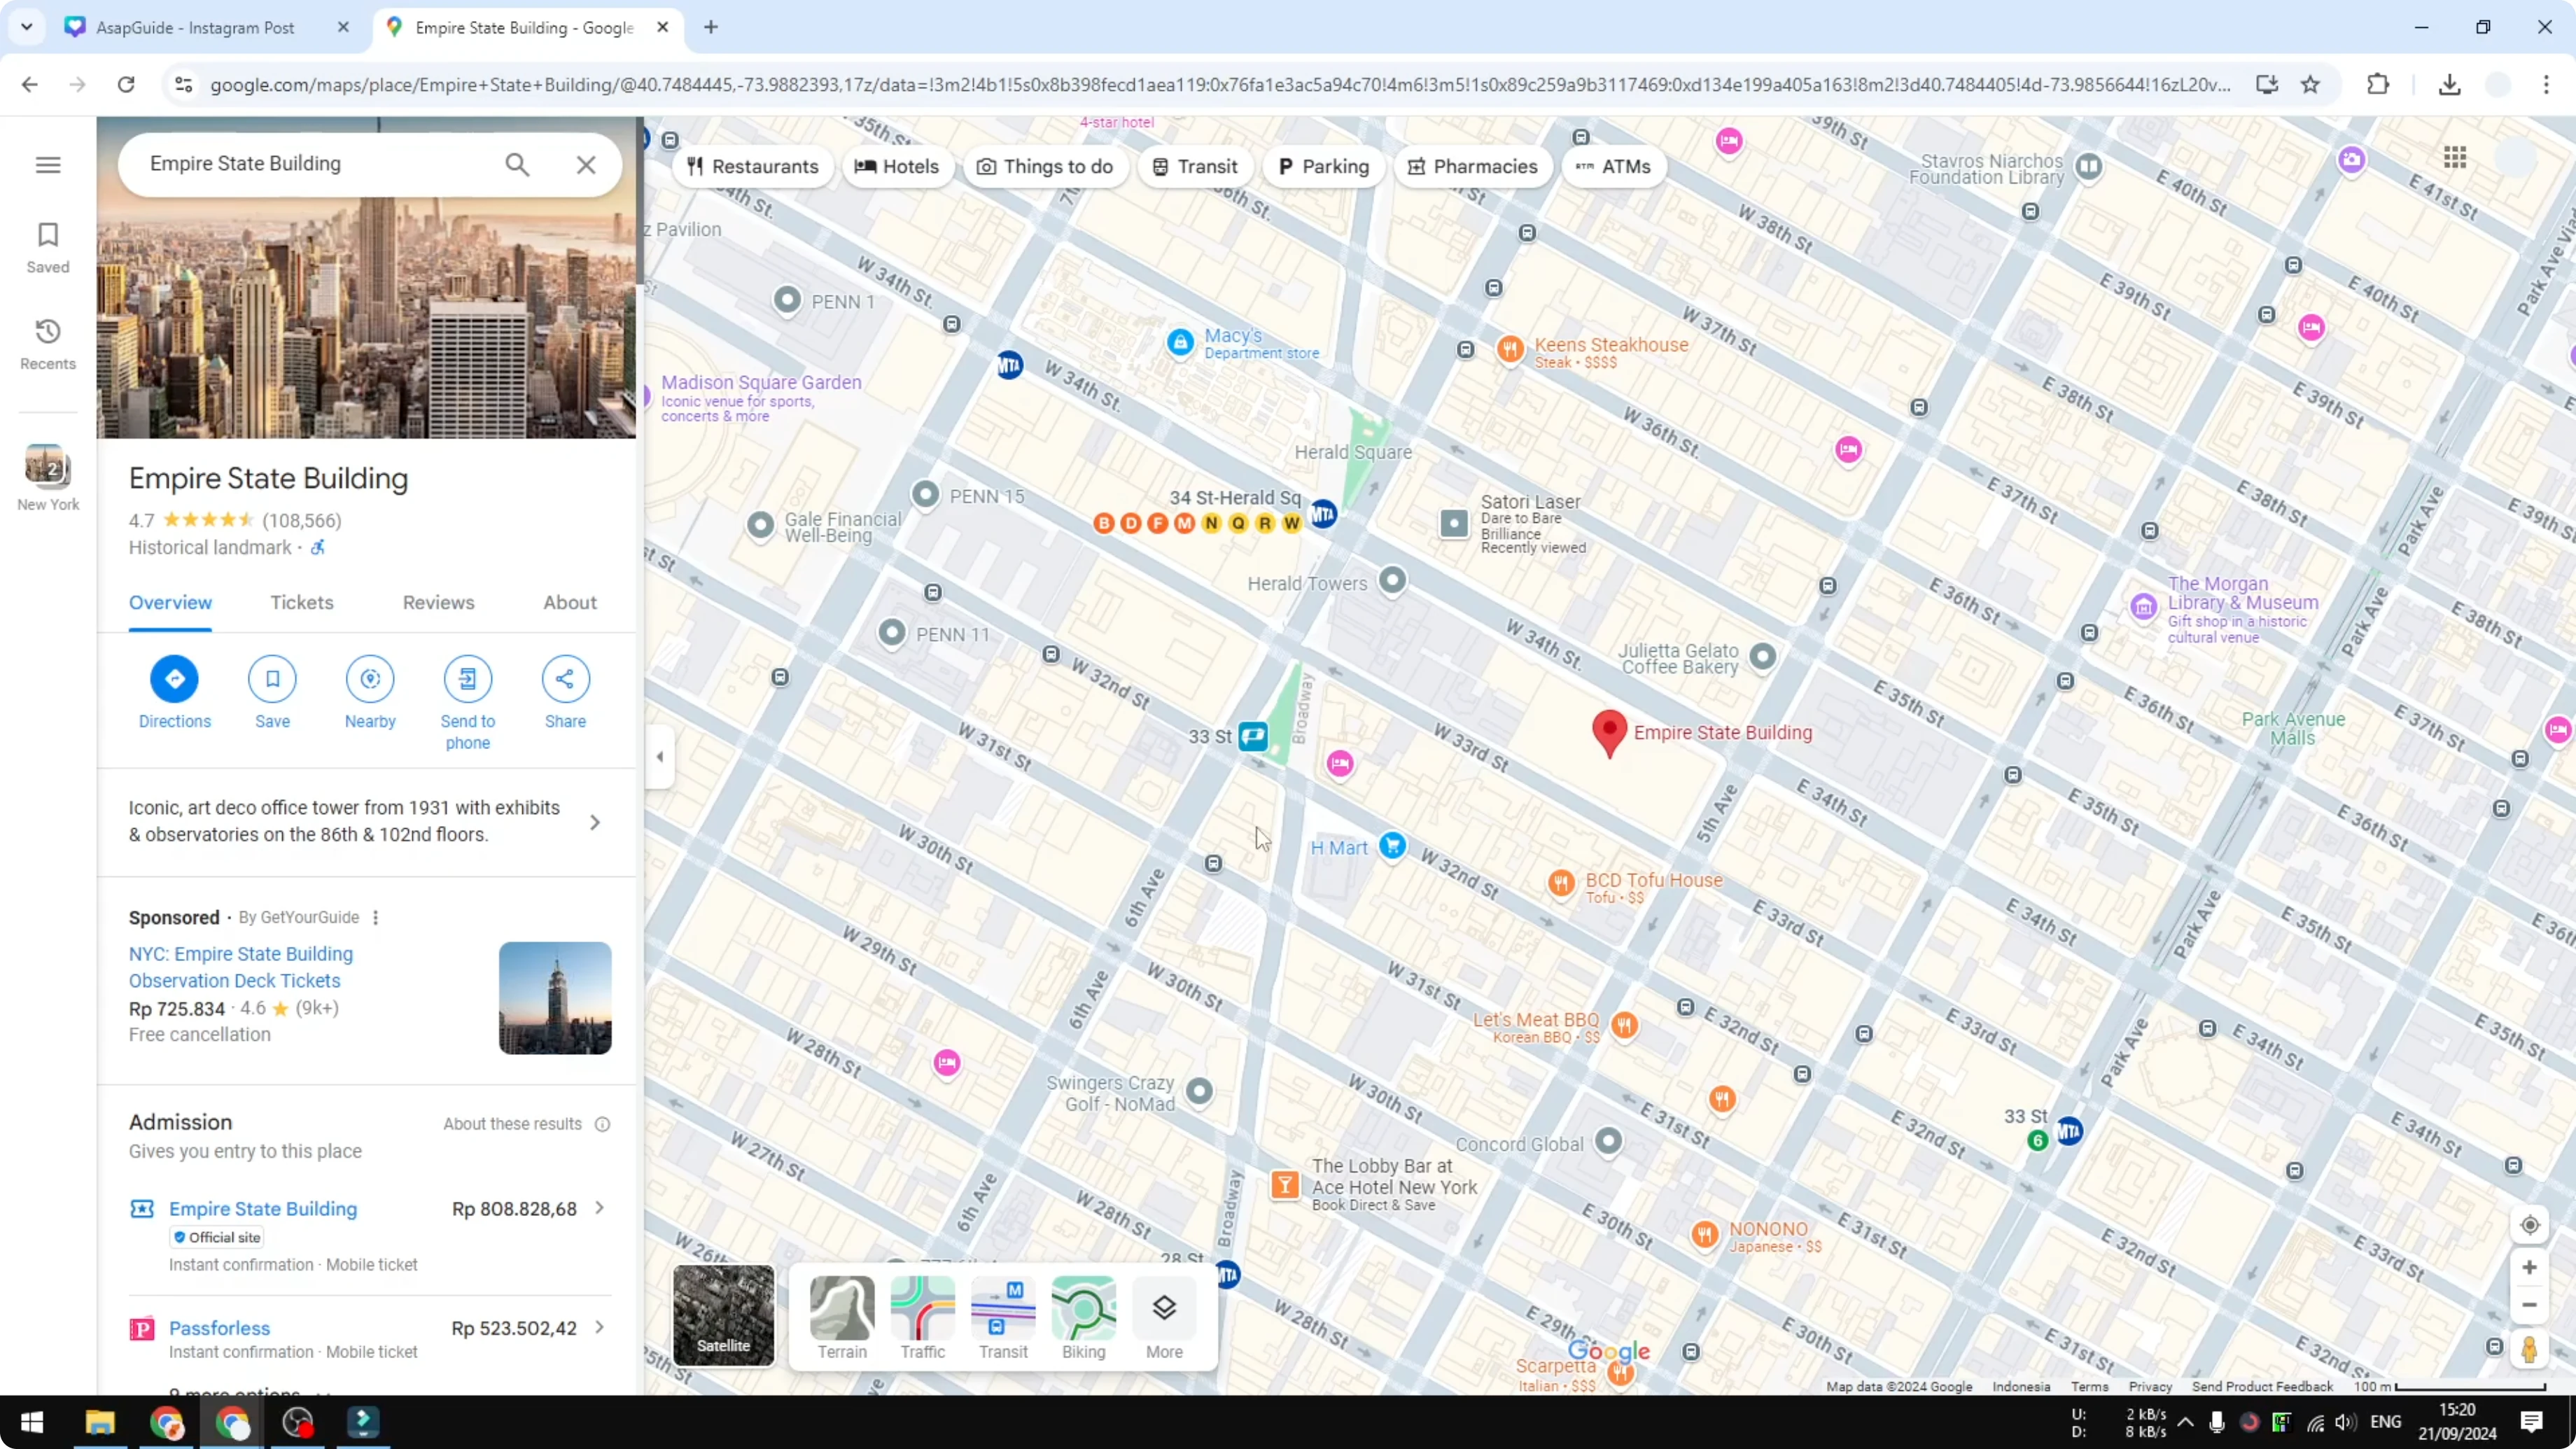The height and width of the screenshot is (1449, 2576).
Task: Select Keens Steakhouse map marker
Action: pos(1510,349)
